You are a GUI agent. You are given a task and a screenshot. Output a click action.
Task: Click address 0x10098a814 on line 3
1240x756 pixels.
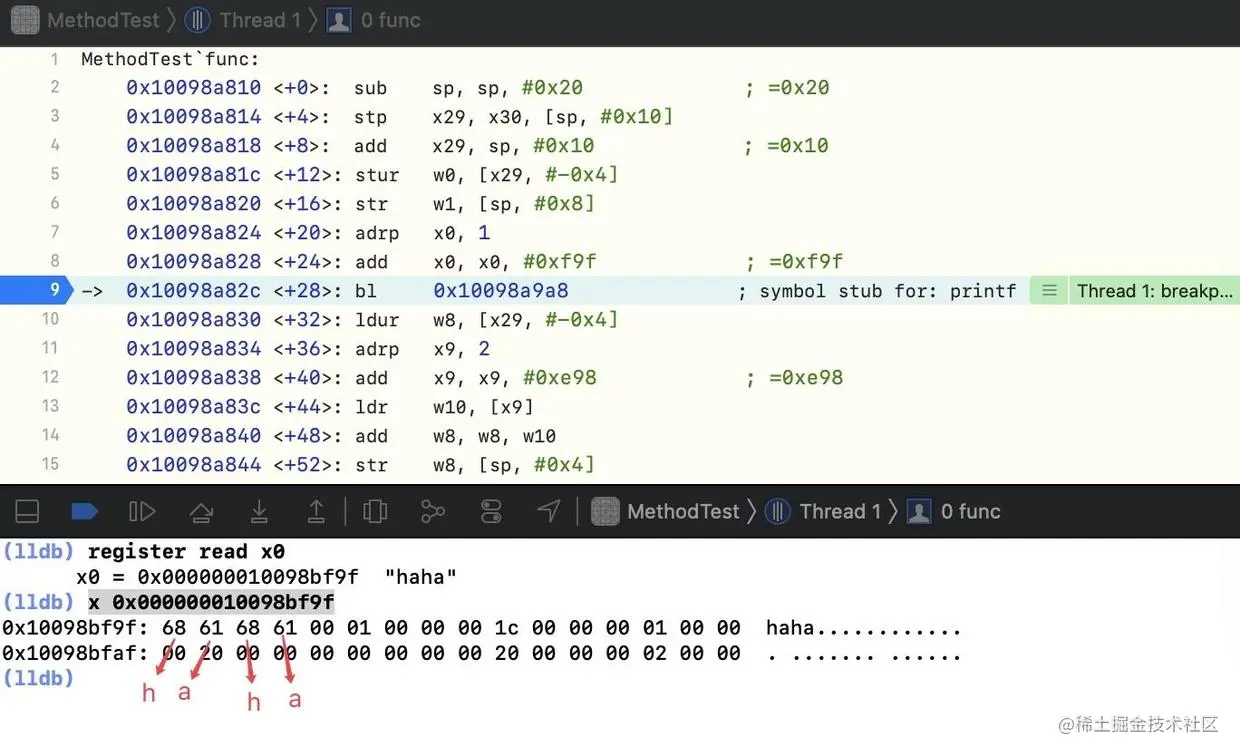(x=193, y=117)
